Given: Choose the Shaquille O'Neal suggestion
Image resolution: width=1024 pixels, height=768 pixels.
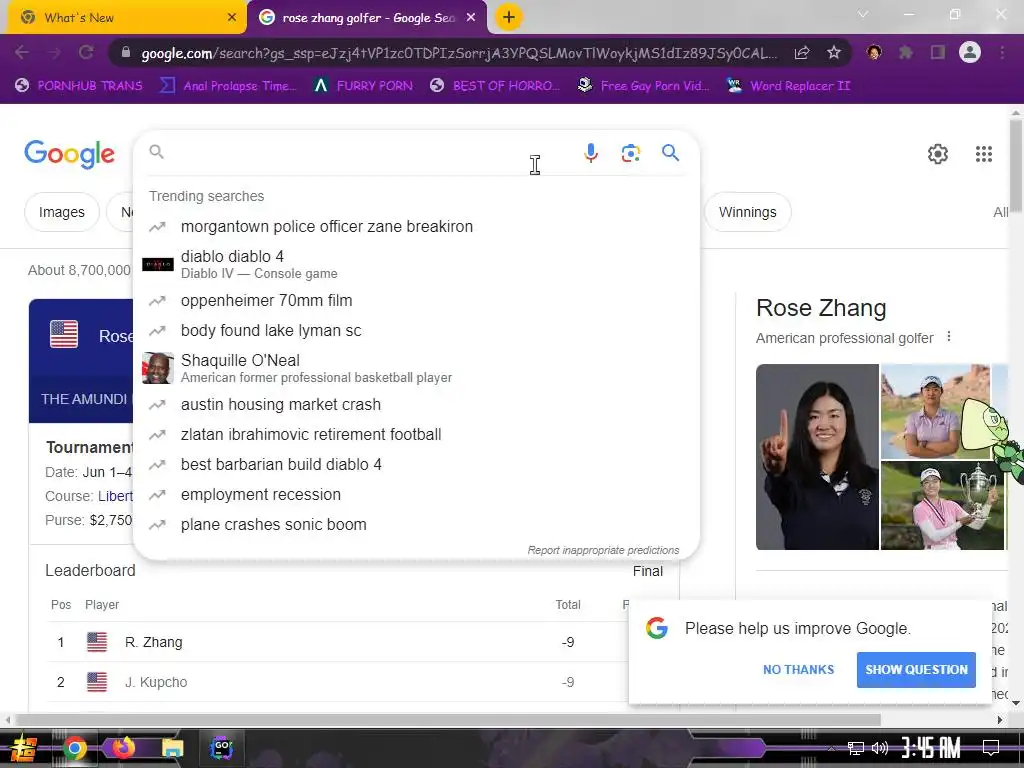Looking at the screenshot, I should pos(416,368).
